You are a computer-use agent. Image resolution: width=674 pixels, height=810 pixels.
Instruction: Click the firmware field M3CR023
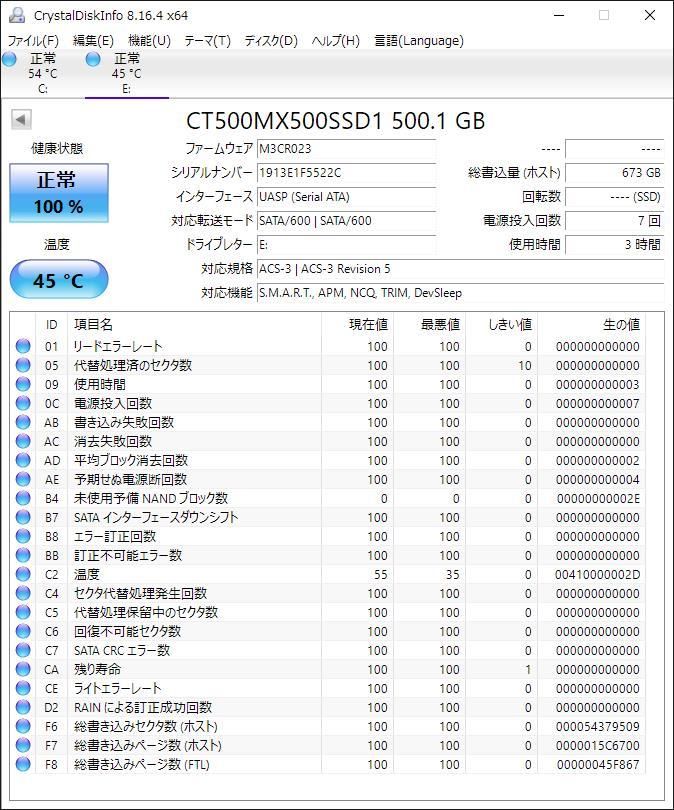tap(346, 149)
